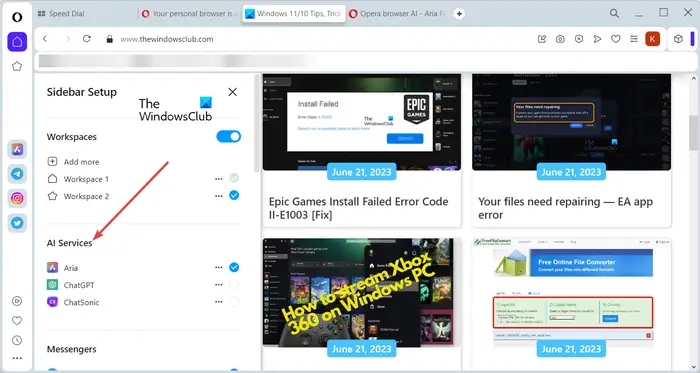Screen dimensions: 700x373
Task: Open Workspace 1 more options menu
Action: click(x=218, y=178)
